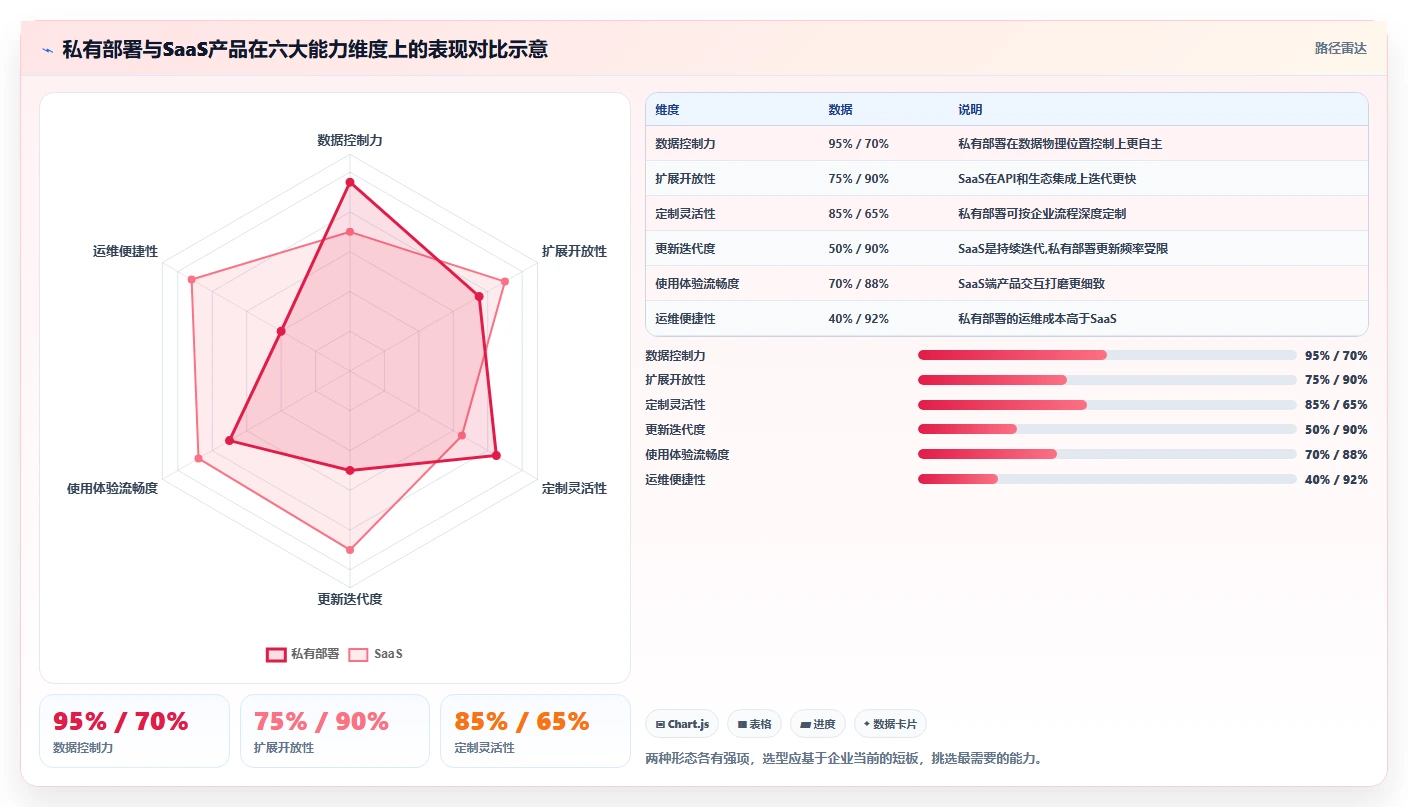Click the 运维便捷性 progress bar
The image size is (1408, 807).
point(1107,479)
